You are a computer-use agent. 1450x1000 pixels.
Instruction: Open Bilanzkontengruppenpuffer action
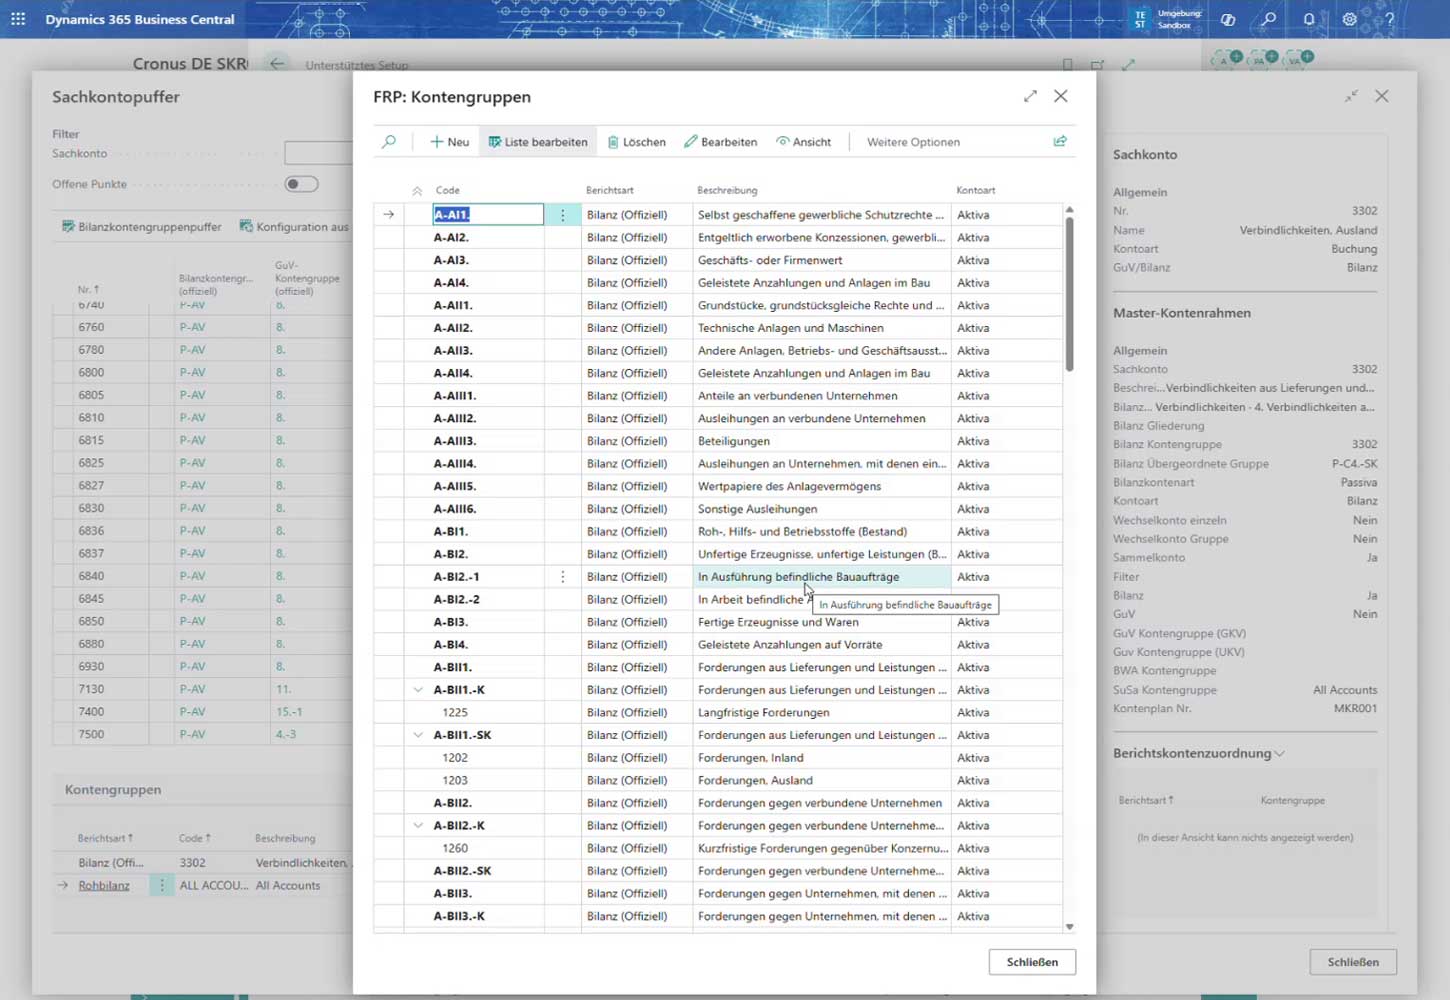tap(141, 227)
